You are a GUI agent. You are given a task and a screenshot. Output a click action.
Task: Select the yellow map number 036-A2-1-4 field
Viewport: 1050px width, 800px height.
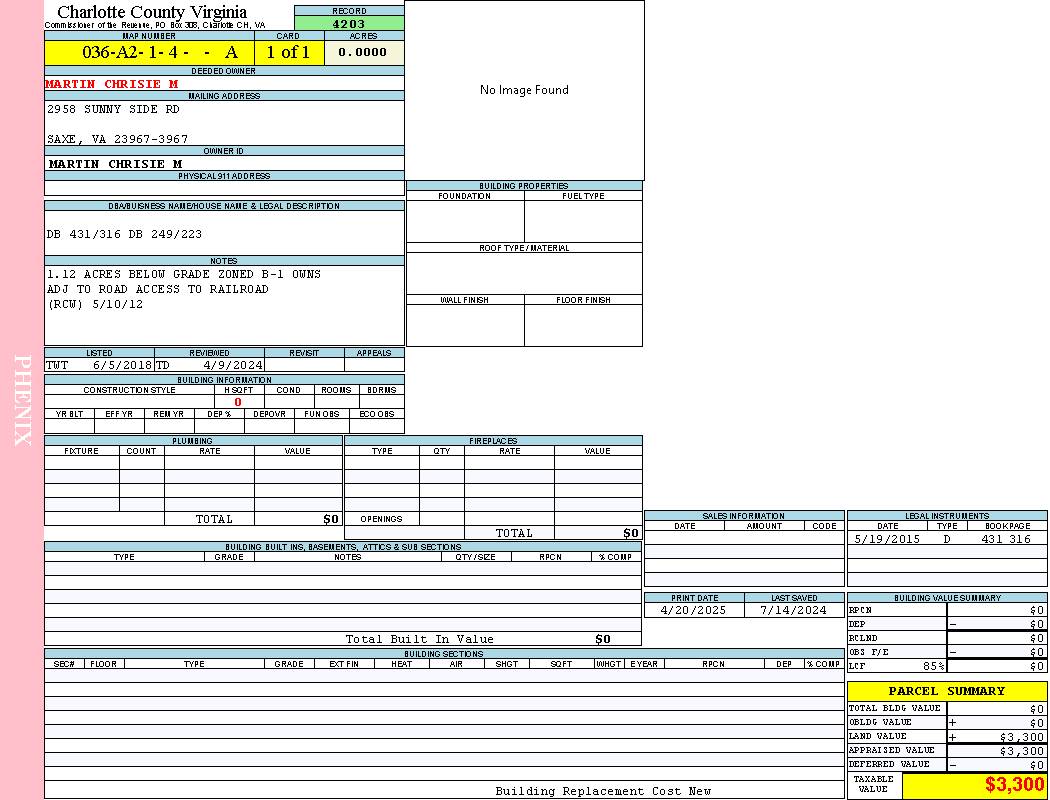(x=149, y=53)
